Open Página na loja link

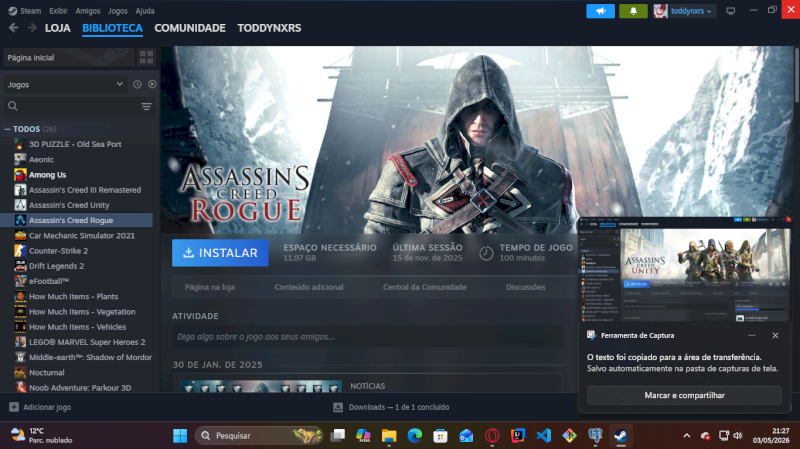click(210, 287)
